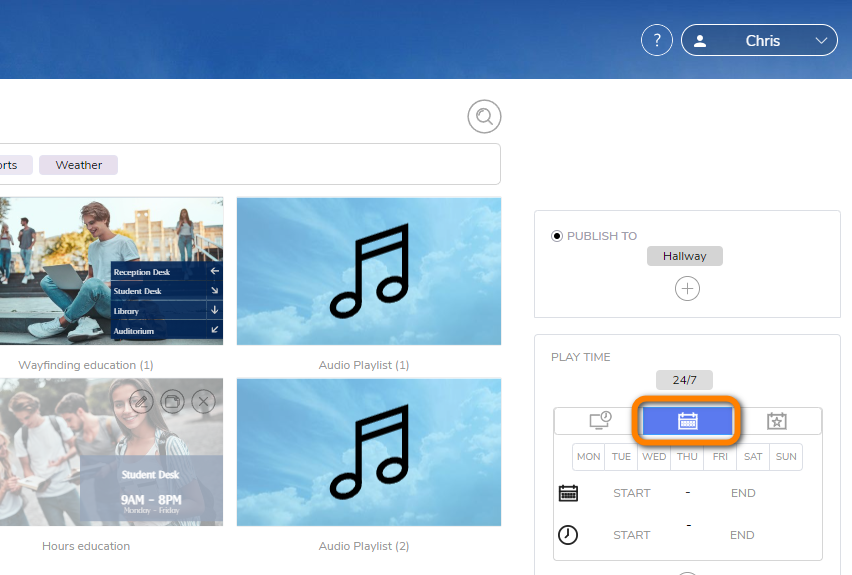Toggle MON day

pyautogui.click(x=588, y=457)
